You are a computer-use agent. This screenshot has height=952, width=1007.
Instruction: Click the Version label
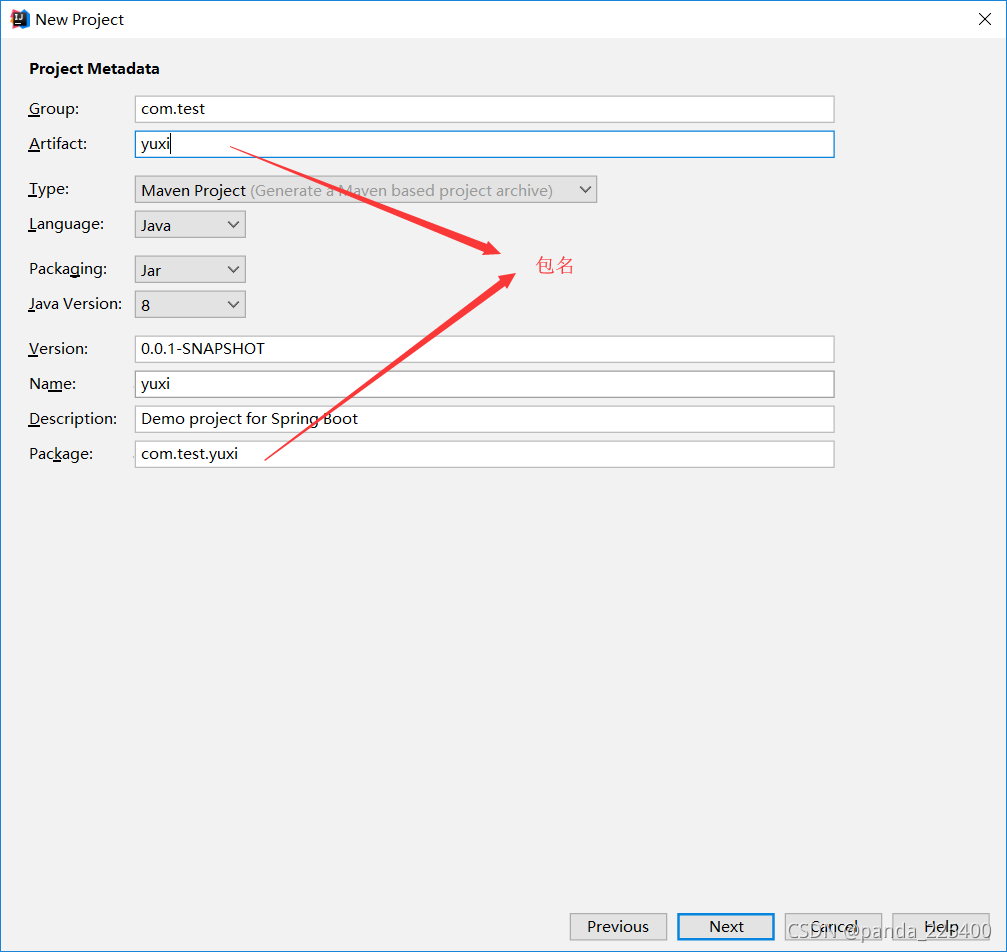click(58, 349)
